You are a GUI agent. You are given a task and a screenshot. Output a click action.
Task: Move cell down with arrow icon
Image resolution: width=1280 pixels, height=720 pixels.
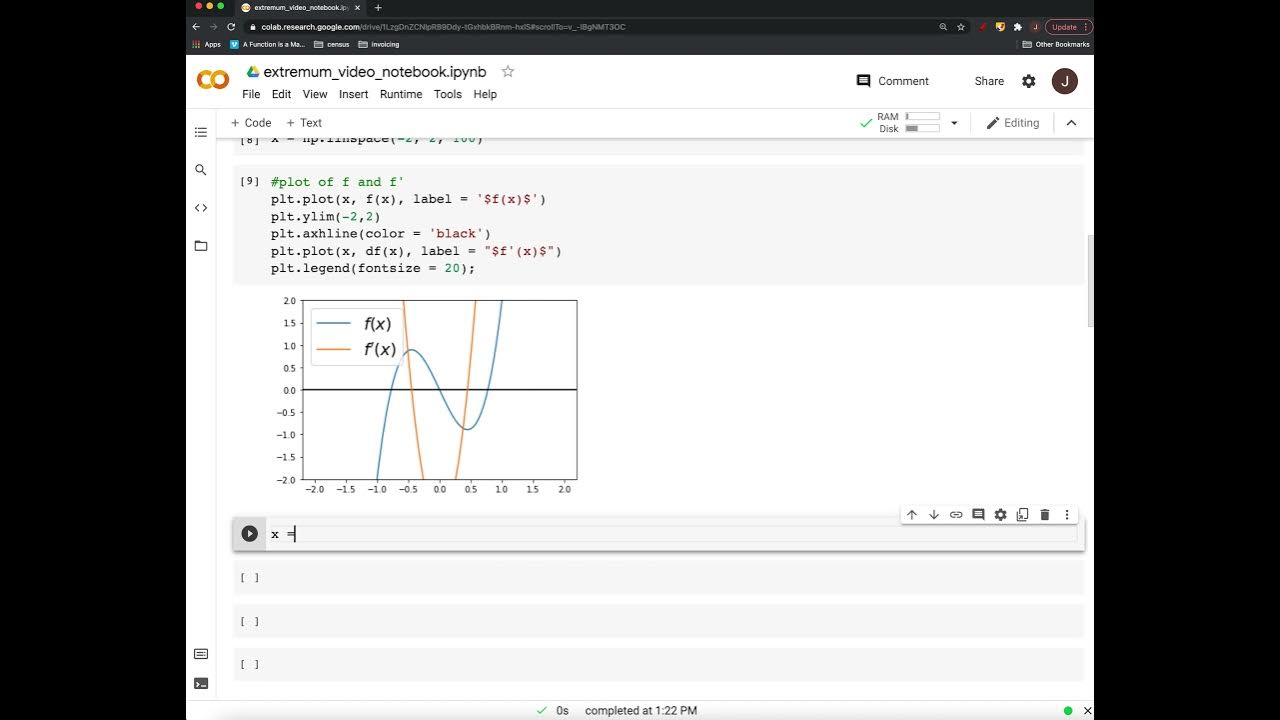934,515
